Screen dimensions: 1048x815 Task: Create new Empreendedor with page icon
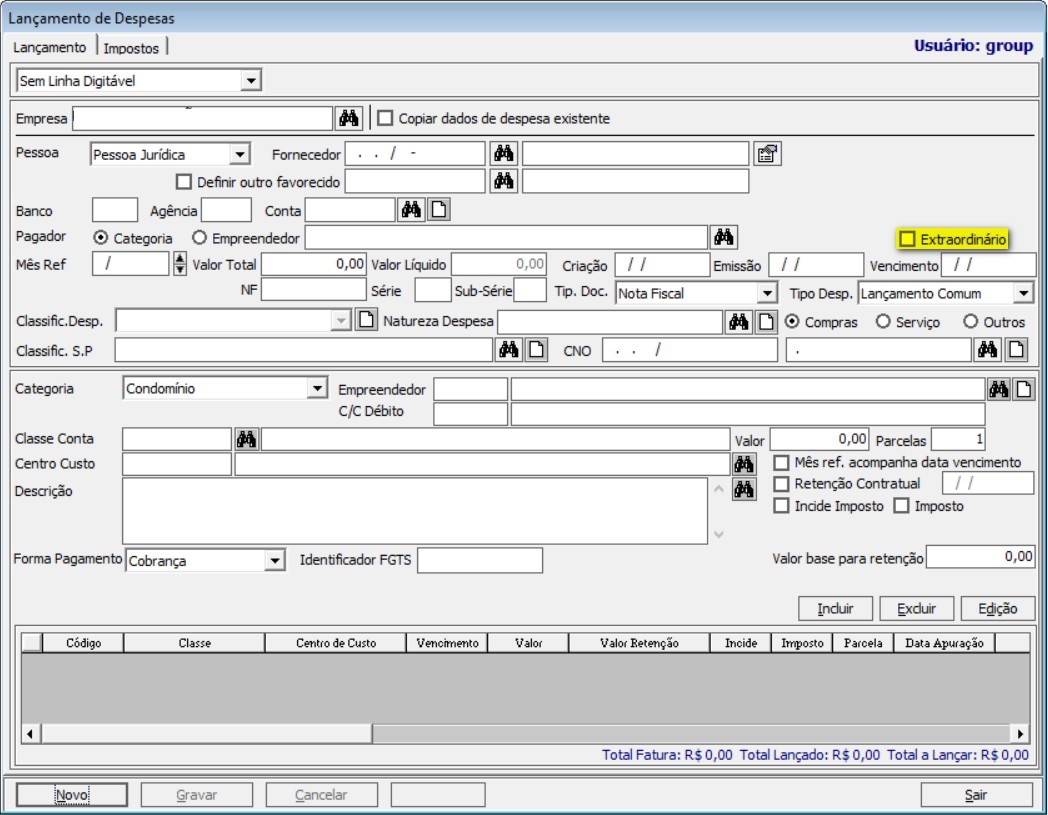[x=1023, y=389]
